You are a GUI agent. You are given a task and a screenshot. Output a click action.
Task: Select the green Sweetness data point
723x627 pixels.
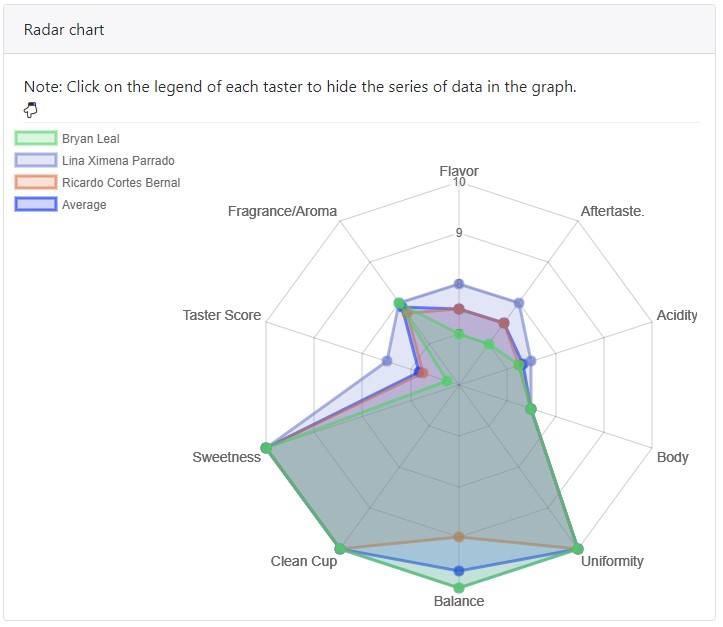point(266,447)
